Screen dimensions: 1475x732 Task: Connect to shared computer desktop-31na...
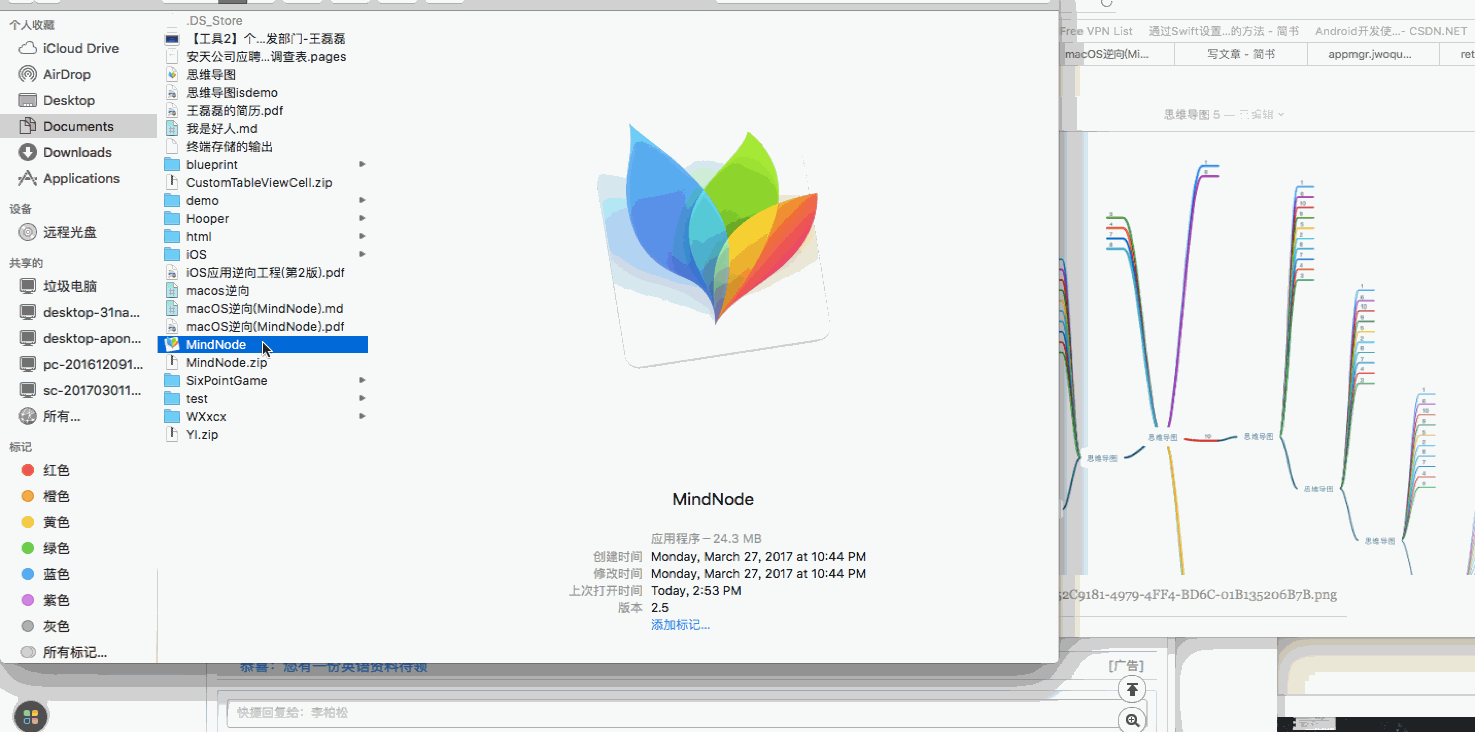tap(92, 312)
